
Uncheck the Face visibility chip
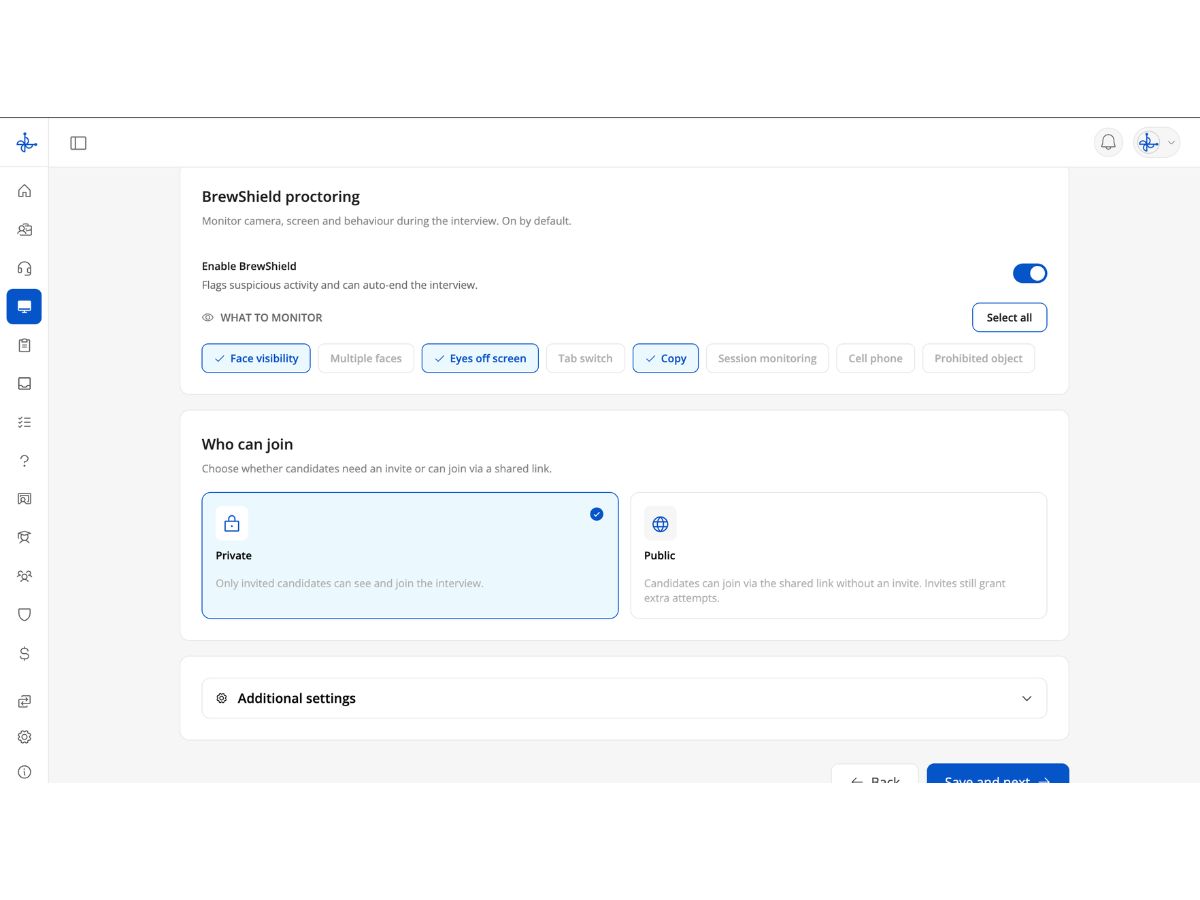256,358
